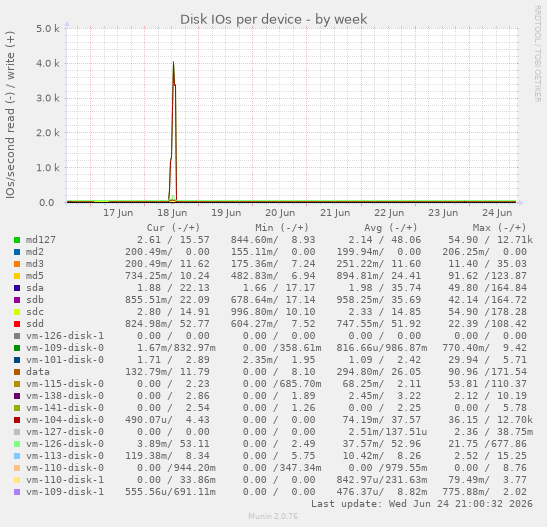Click the 'vm-104-disk-0' legend label
Viewport: 547px width, 527px height.
(x=65, y=420)
